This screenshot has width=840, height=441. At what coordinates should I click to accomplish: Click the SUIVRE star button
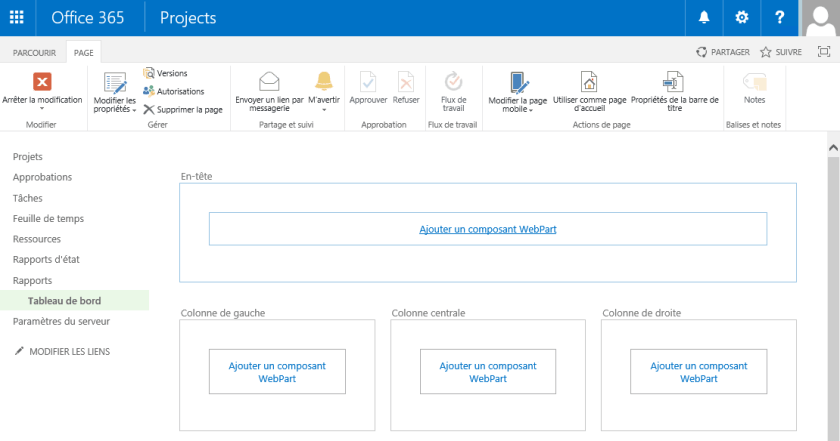pyautogui.click(x=780, y=52)
